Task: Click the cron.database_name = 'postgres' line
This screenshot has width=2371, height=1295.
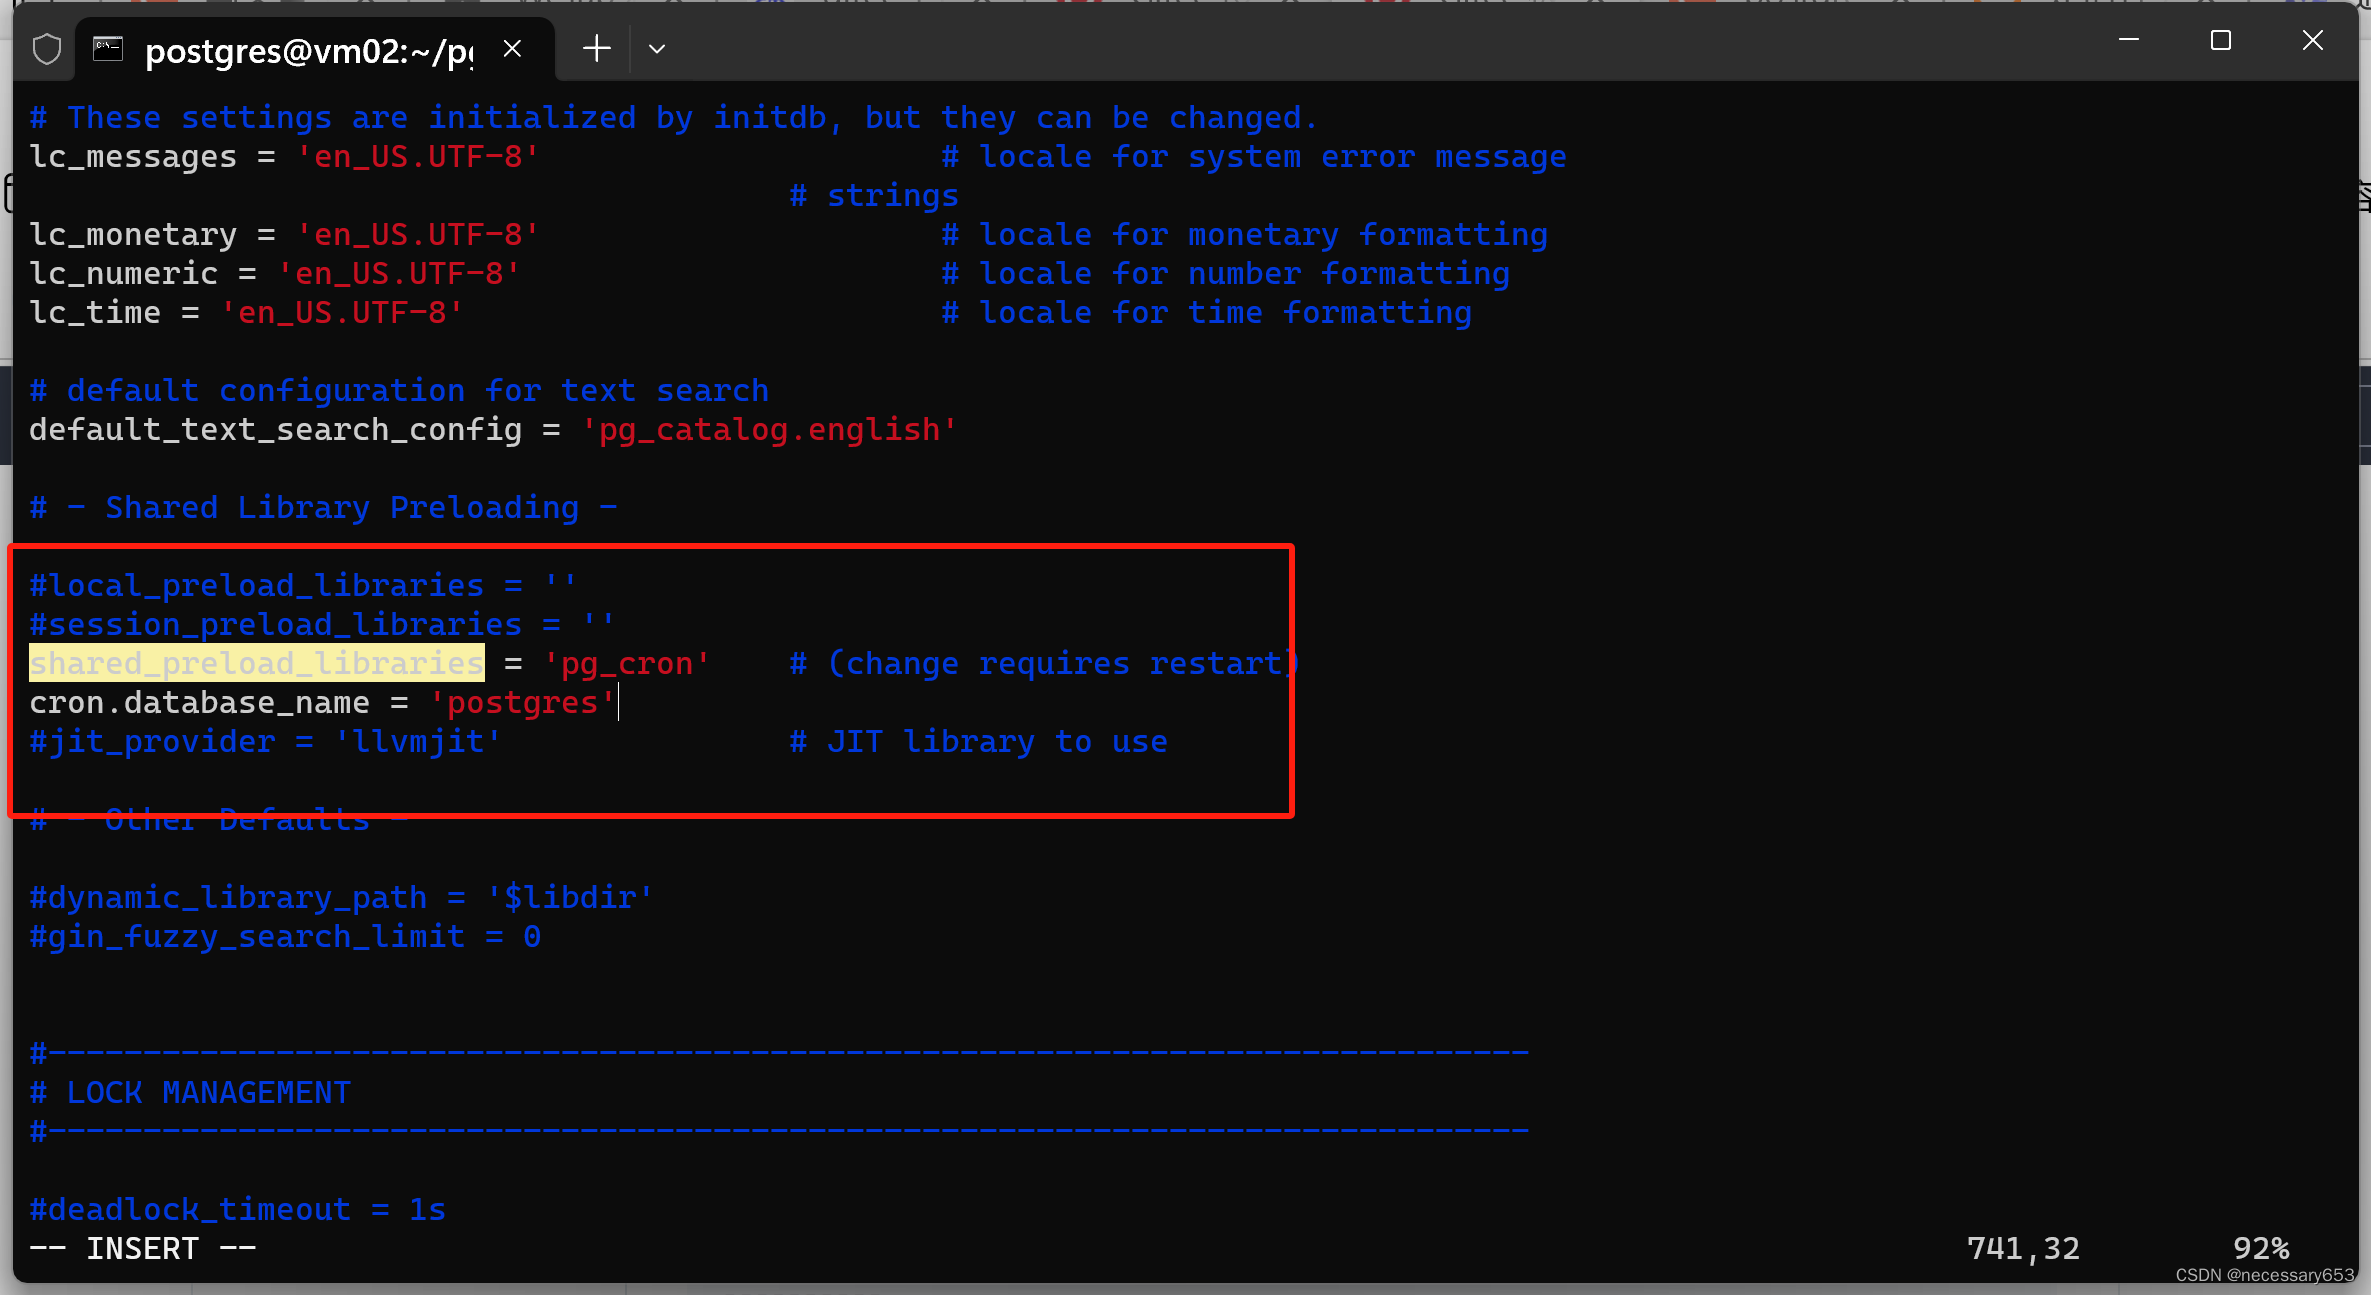Action: coord(320,702)
